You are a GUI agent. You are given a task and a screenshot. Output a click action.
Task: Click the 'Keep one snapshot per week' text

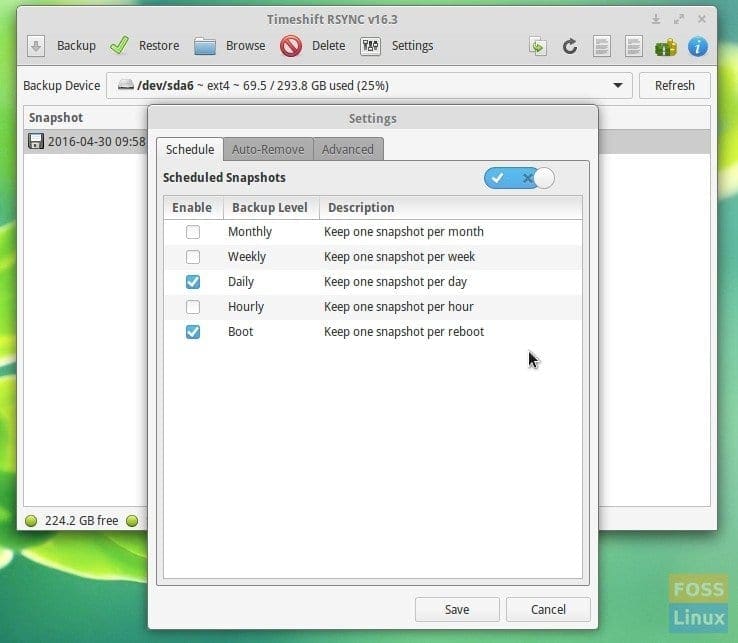pyautogui.click(x=399, y=257)
